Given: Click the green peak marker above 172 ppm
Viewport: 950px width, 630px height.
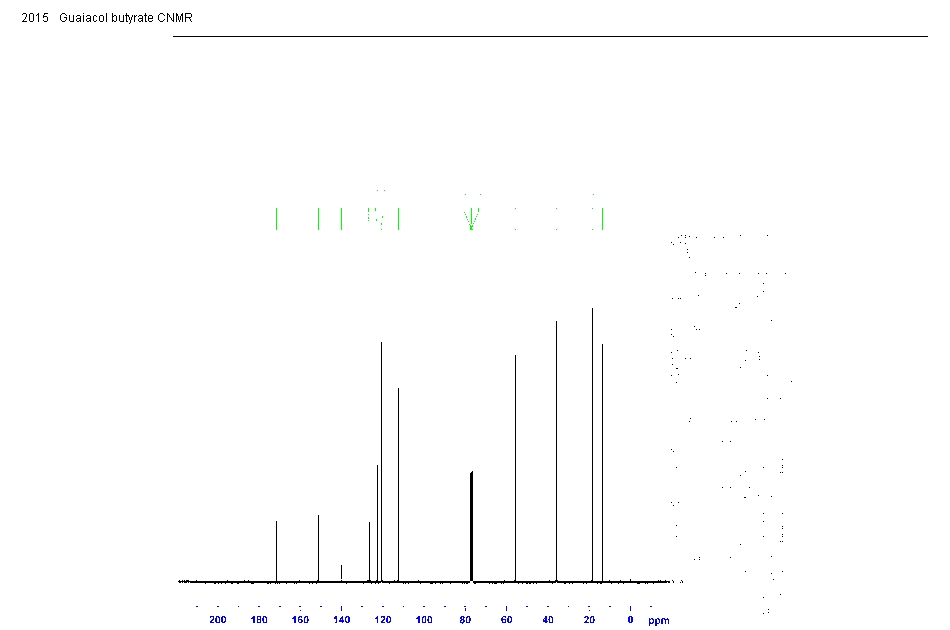Looking at the screenshot, I should tap(276, 219).
